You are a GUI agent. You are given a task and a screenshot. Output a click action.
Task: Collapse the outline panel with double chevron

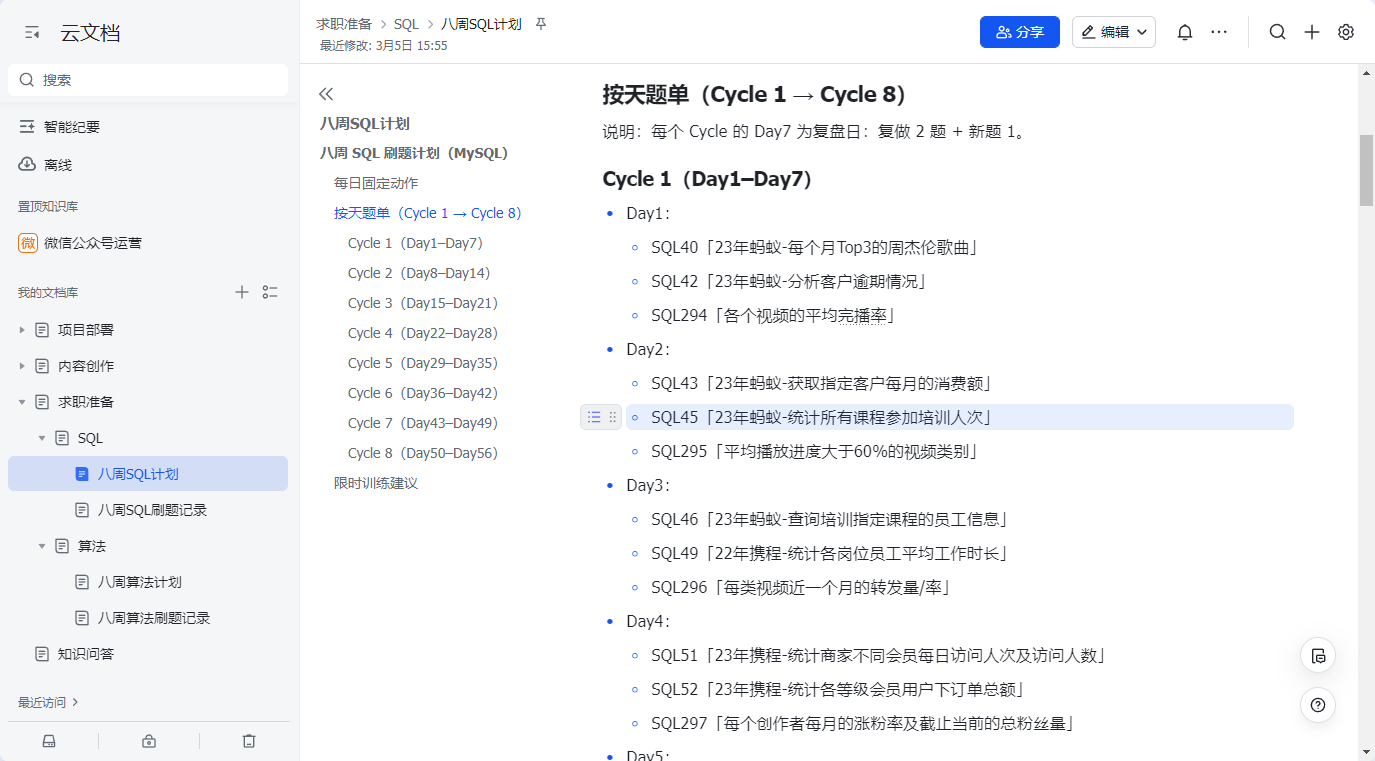point(326,94)
